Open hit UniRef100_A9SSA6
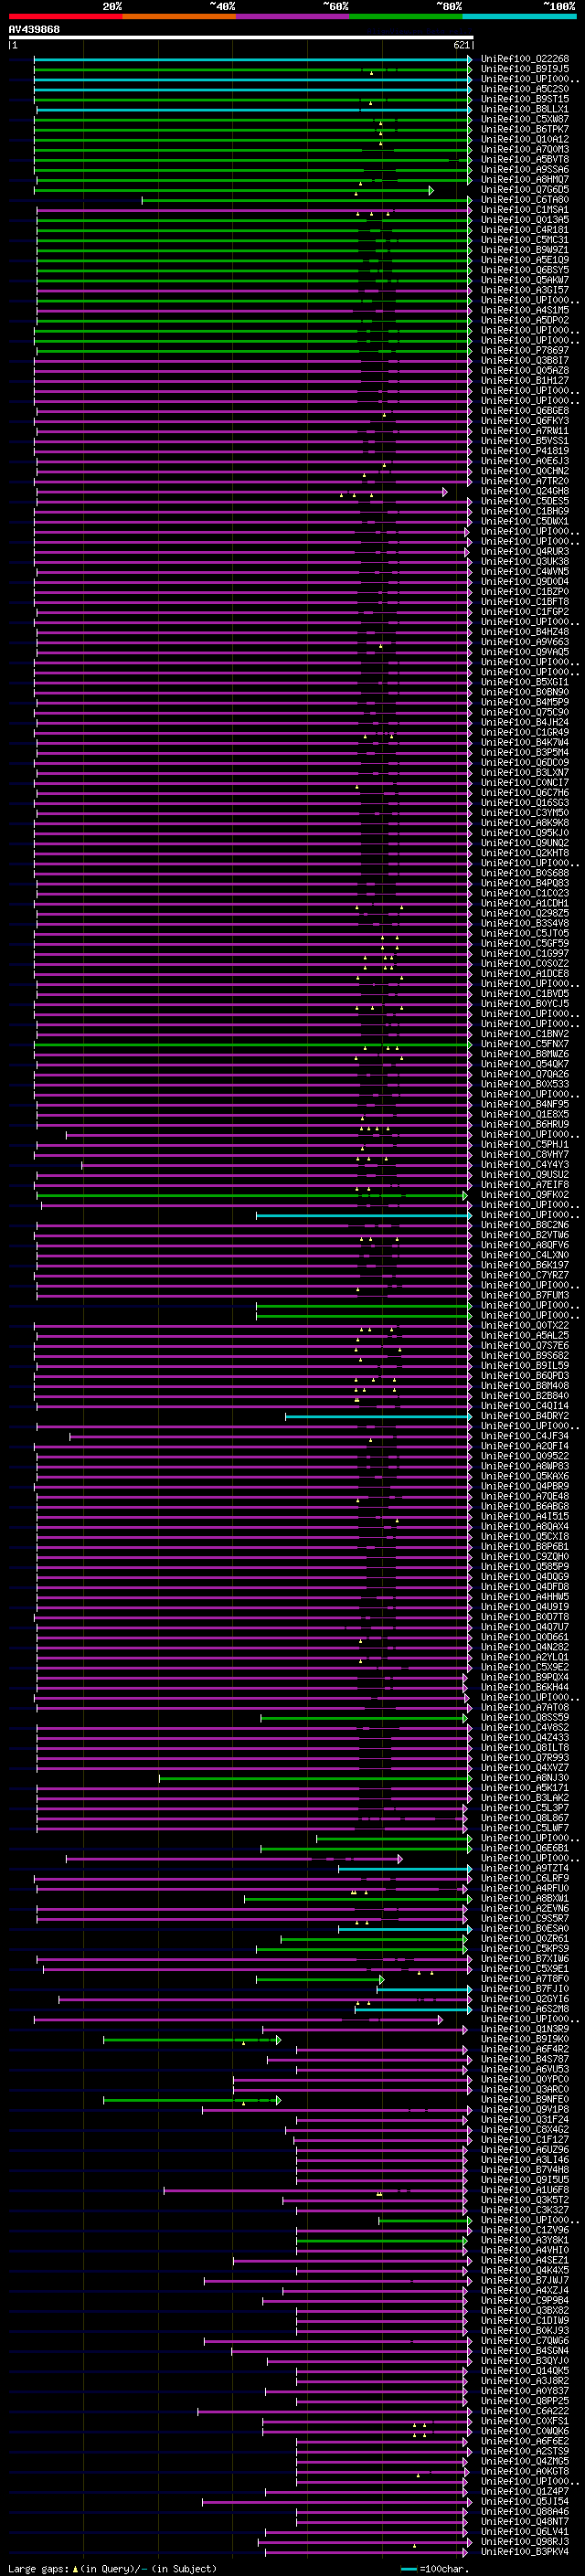The width and height of the screenshot is (585, 2576). (x=524, y=169)
